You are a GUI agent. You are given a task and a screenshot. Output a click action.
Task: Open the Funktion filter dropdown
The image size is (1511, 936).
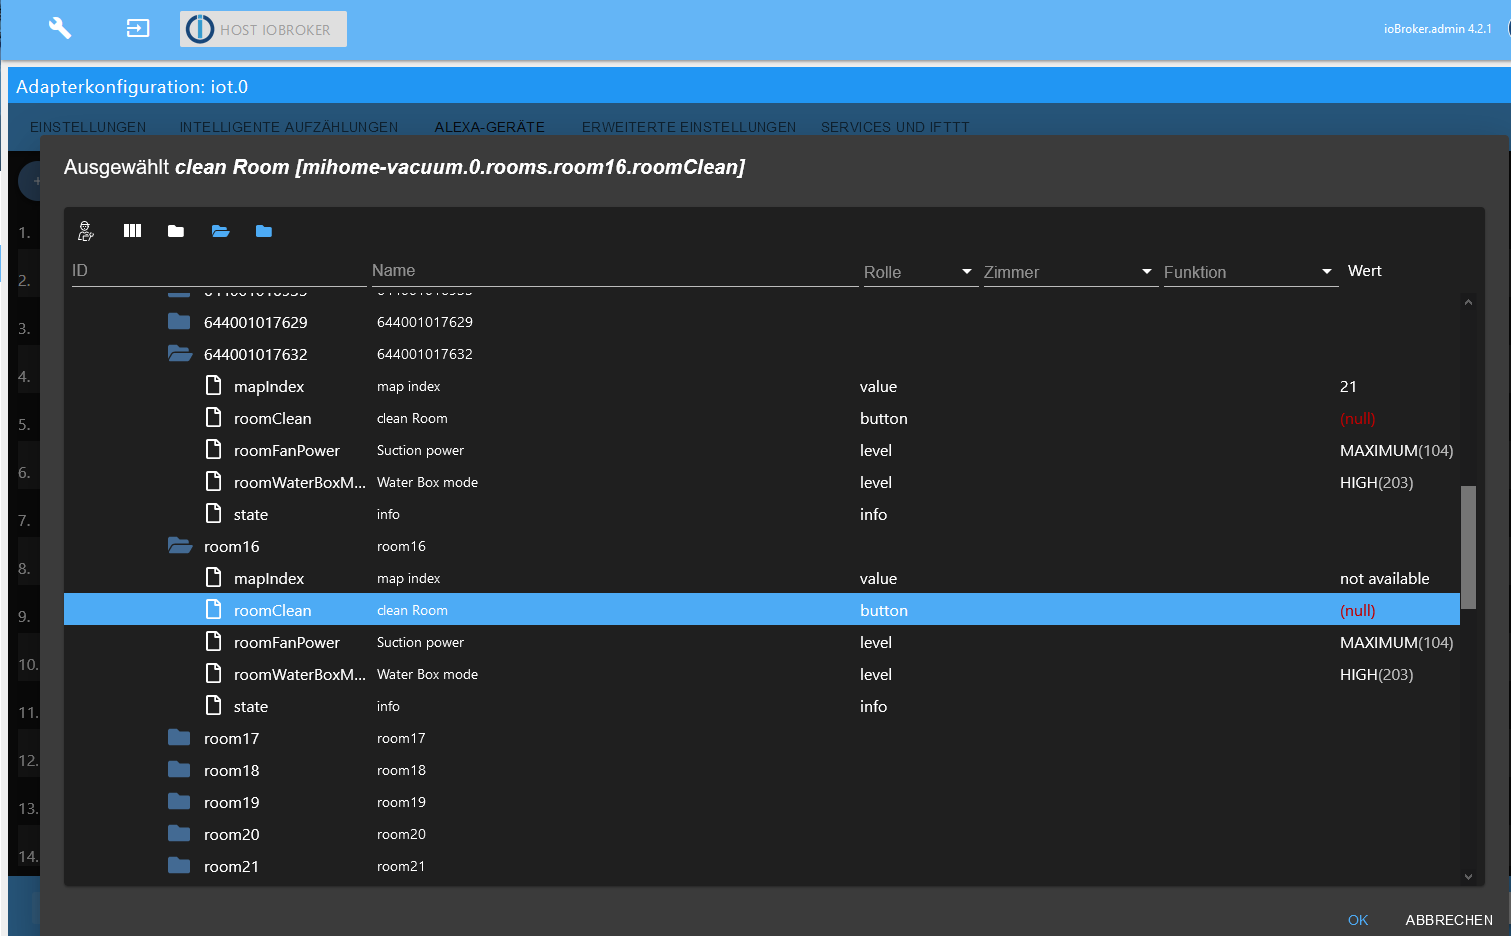coord(1250,272)
